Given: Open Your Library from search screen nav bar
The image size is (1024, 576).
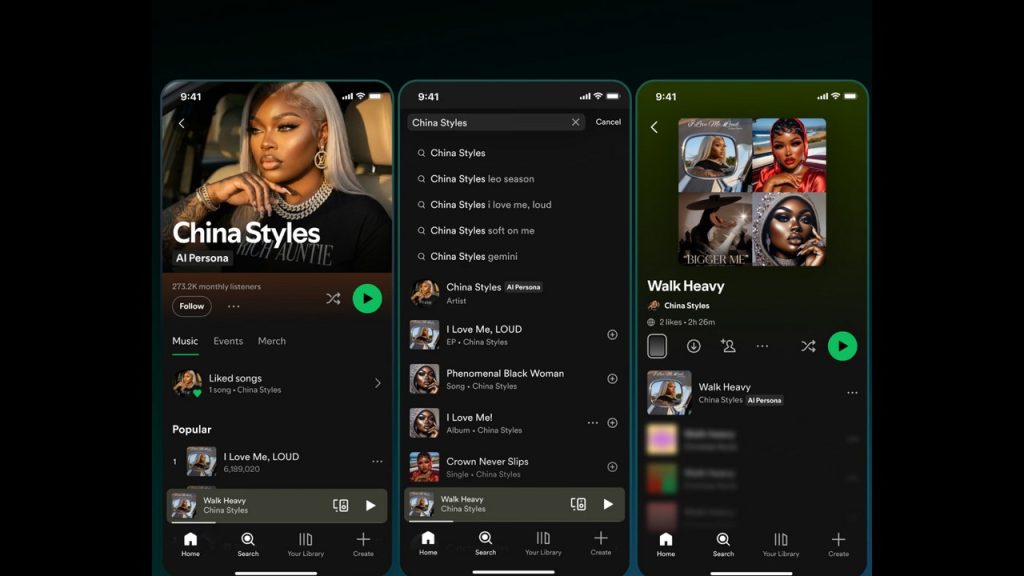Looking at the screenshot, I should [543, 543].
